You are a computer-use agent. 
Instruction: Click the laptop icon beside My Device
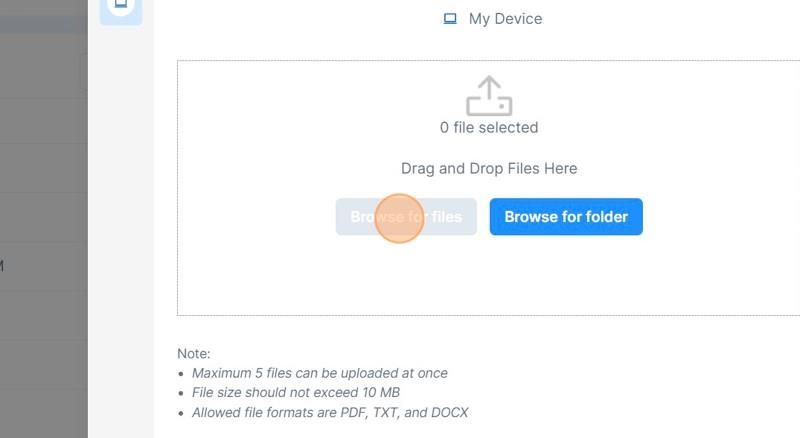coord(449,19)
